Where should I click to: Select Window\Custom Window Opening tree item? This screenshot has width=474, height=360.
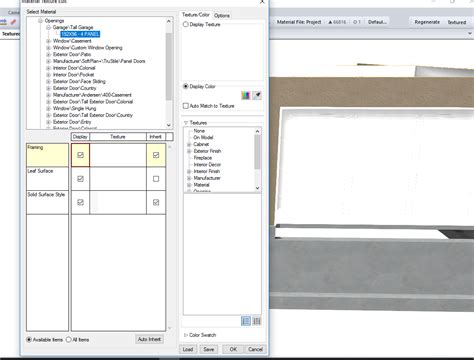click(88, 48)
